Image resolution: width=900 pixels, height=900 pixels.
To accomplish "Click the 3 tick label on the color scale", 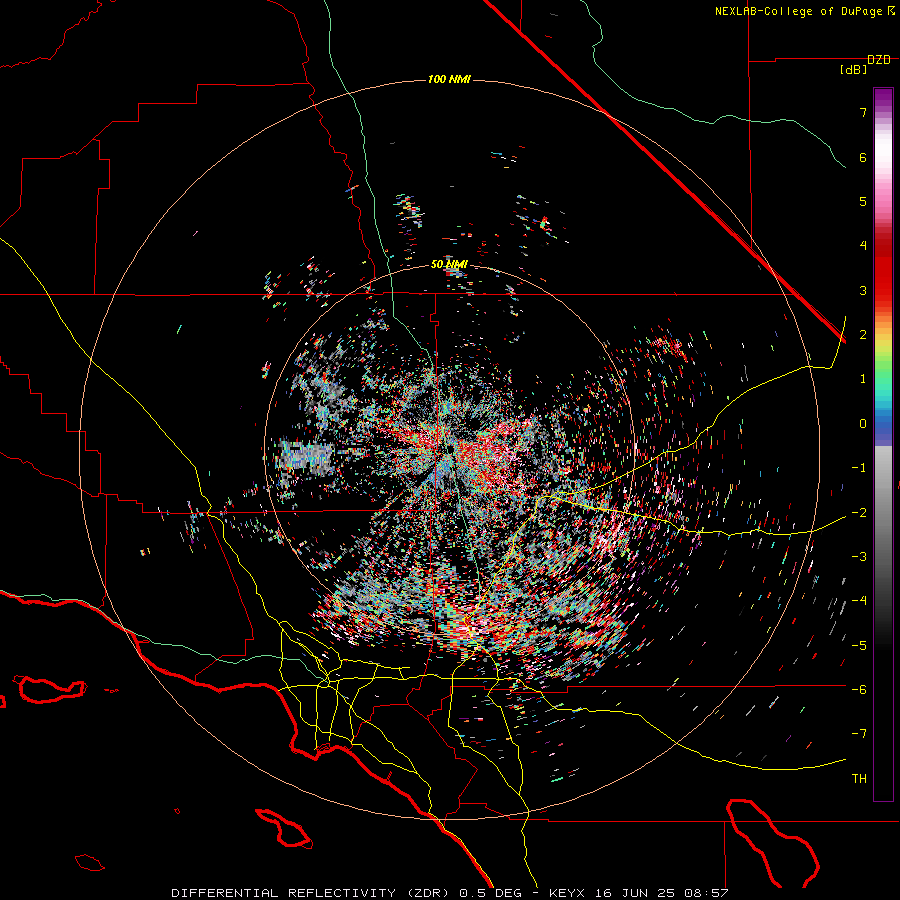I will point(863,290).
